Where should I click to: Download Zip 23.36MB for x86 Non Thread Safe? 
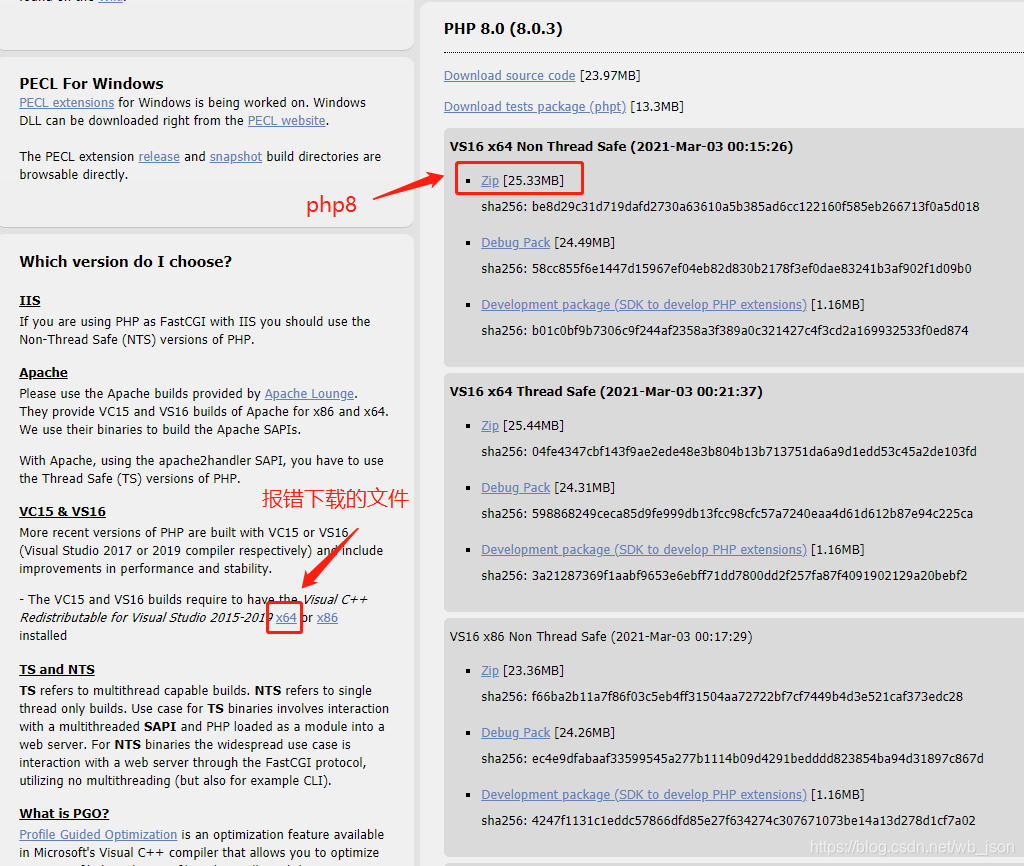(x=490, y=671)
